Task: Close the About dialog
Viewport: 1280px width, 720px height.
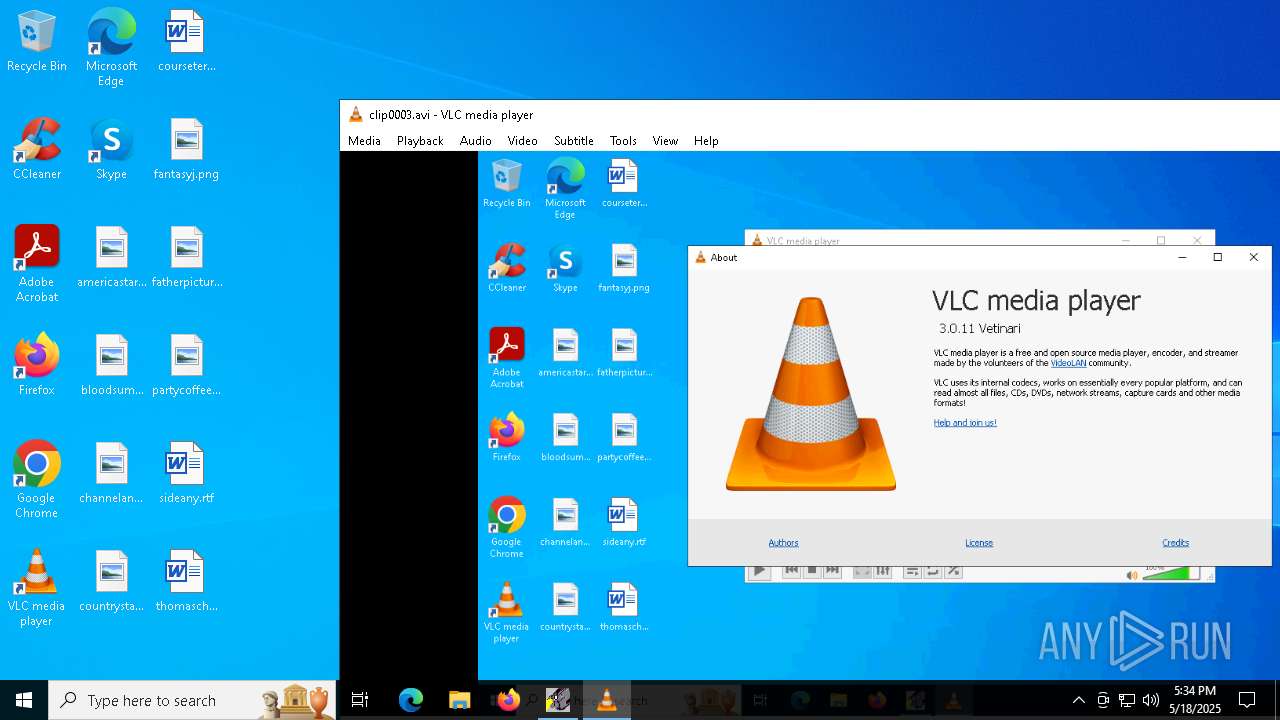Action: point(1254,257)
